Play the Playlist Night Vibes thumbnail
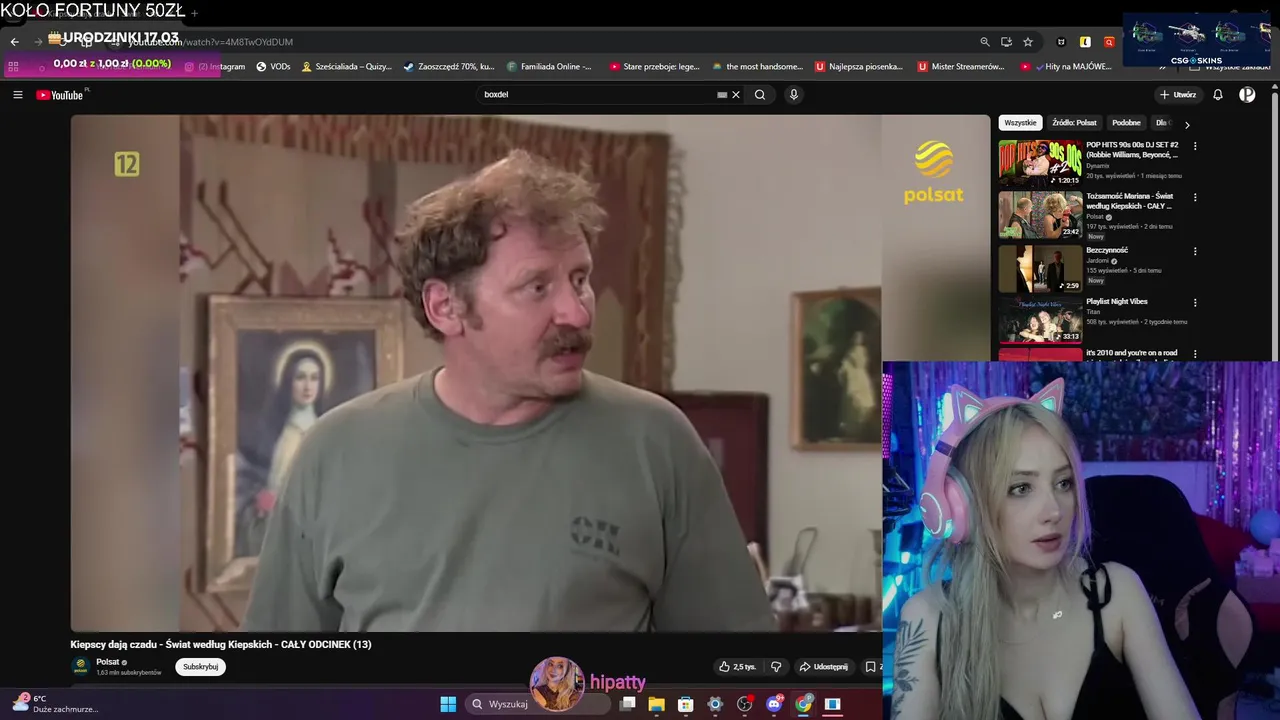The height and width of the screenshot is (720, 1280). pyautogui.click(x=1040, y=319)
